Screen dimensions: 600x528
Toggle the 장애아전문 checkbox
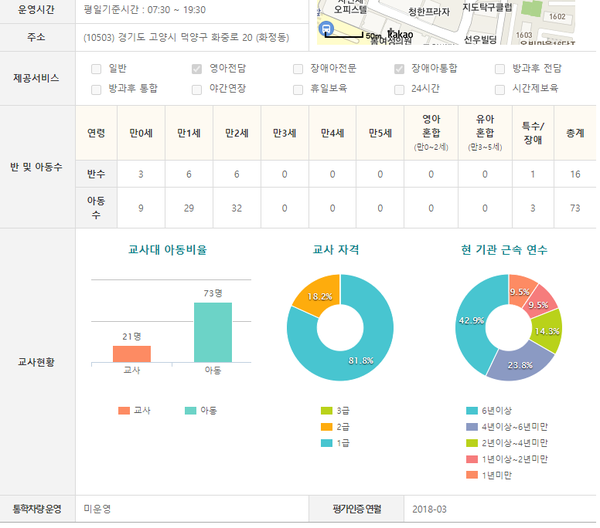[x=298, y=69]
